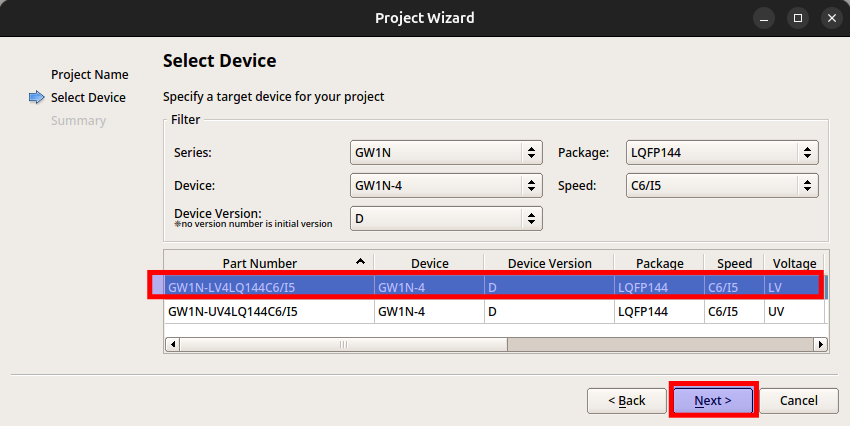
Task: Click the Voltage column header
Action: coord(794,263)
